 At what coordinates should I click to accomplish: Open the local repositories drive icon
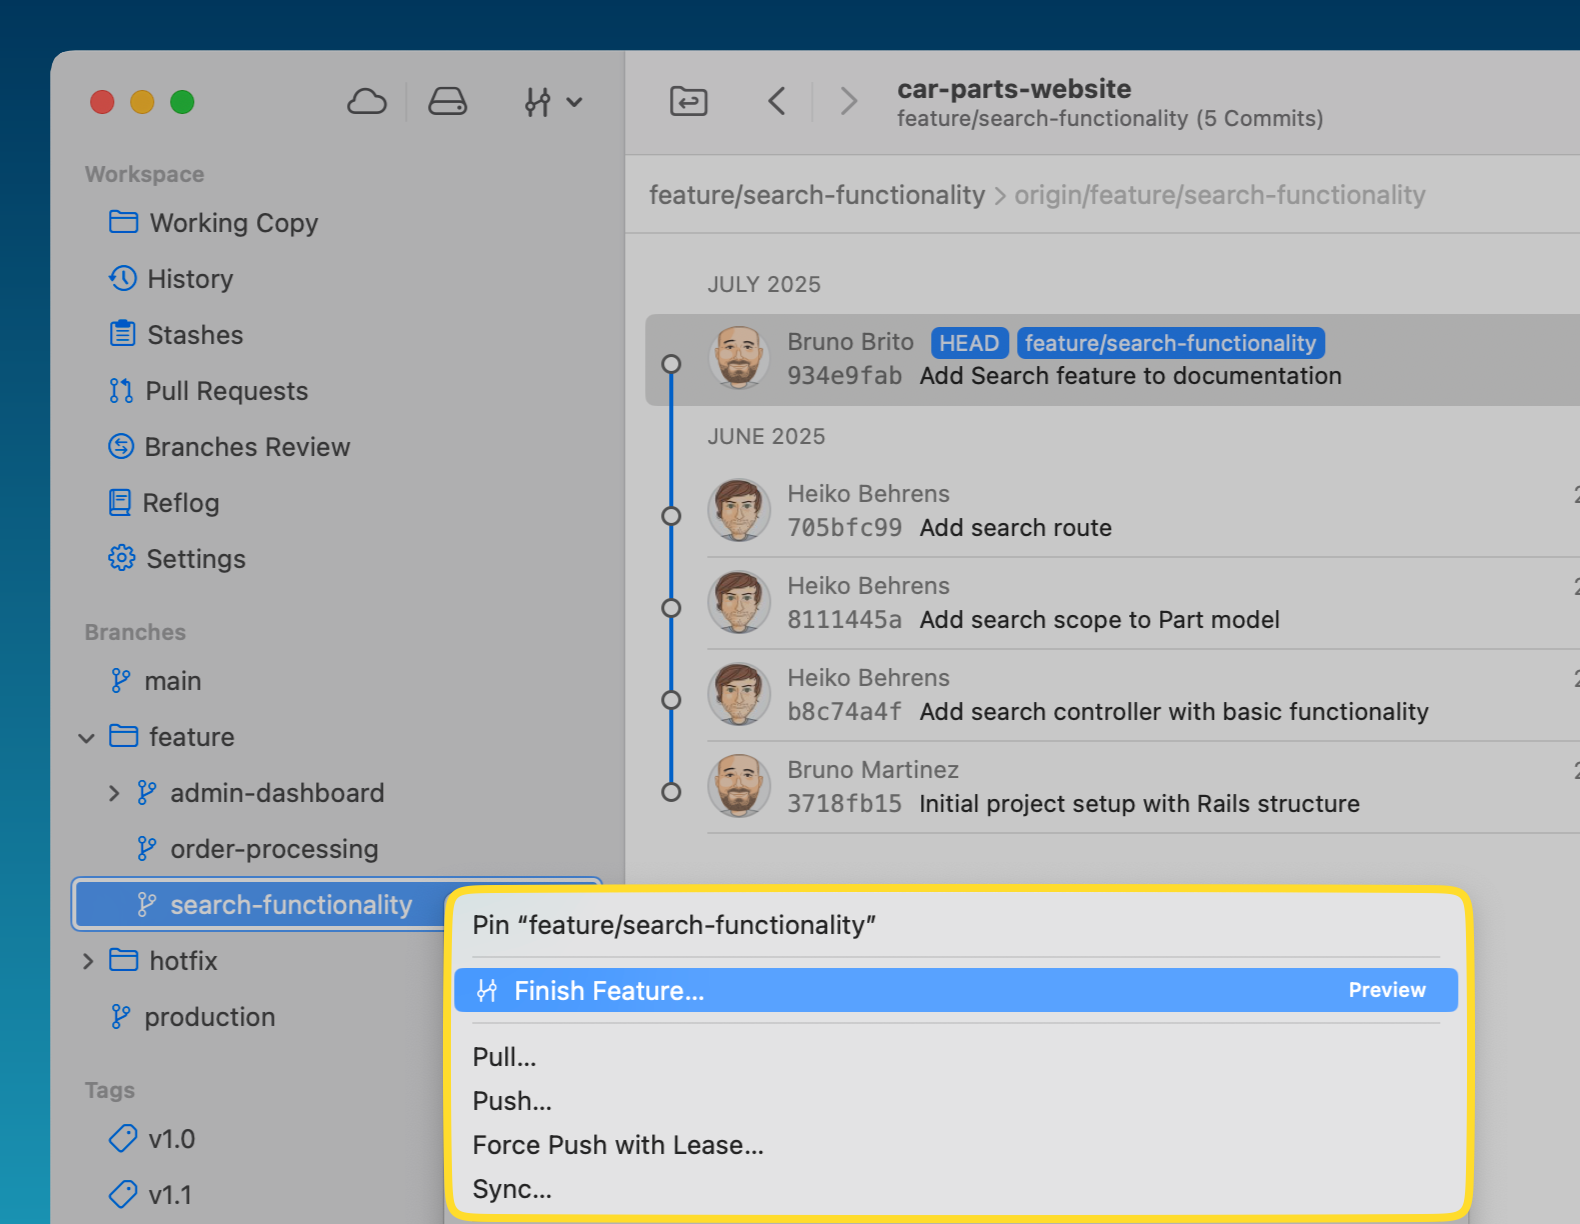(x=447, y=102)
